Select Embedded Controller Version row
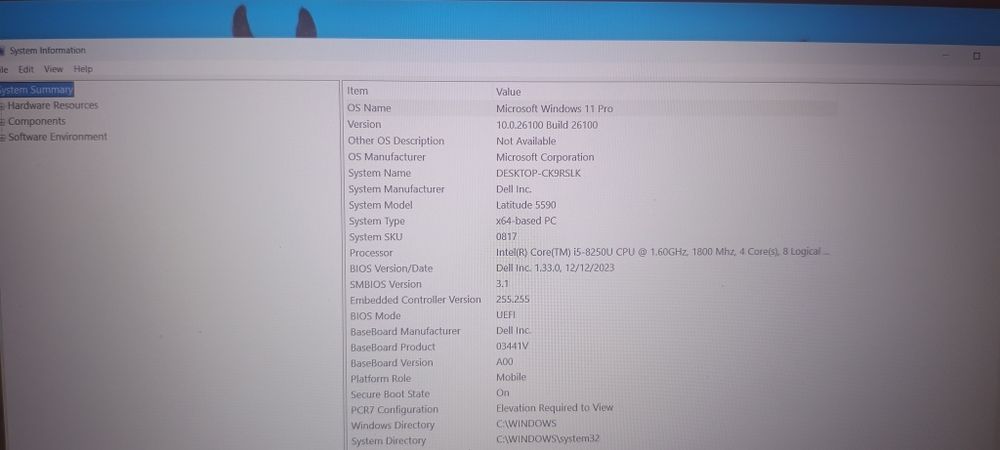 point(415,300)
